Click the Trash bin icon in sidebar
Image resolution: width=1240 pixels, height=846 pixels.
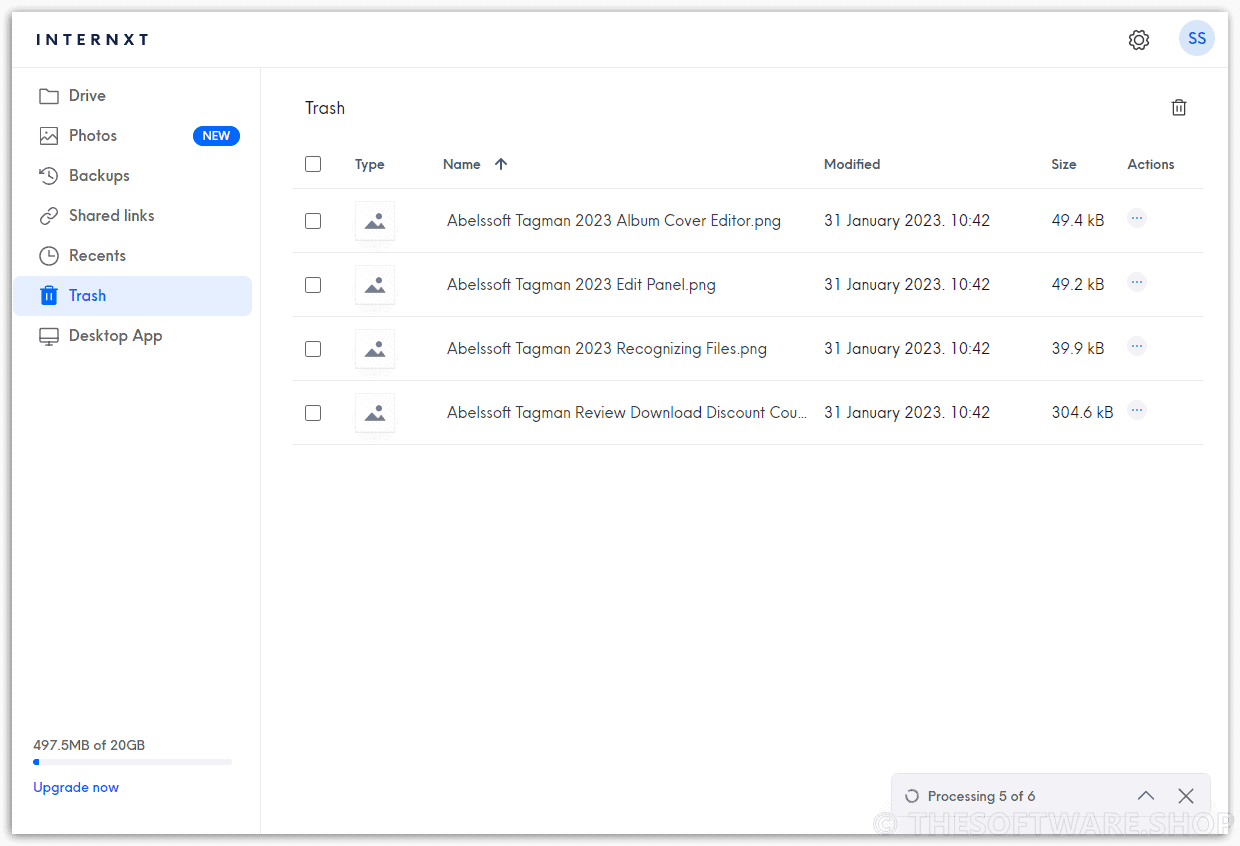[49, 296]
